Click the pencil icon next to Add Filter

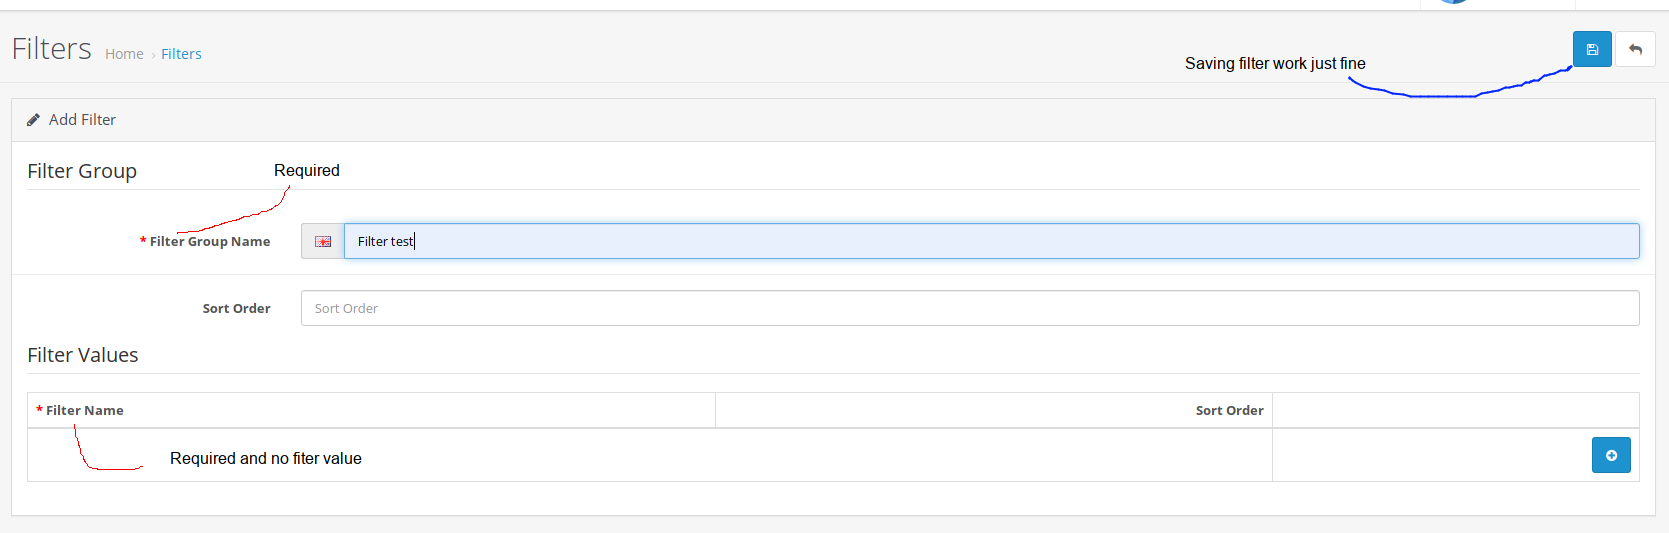(33, 120)
